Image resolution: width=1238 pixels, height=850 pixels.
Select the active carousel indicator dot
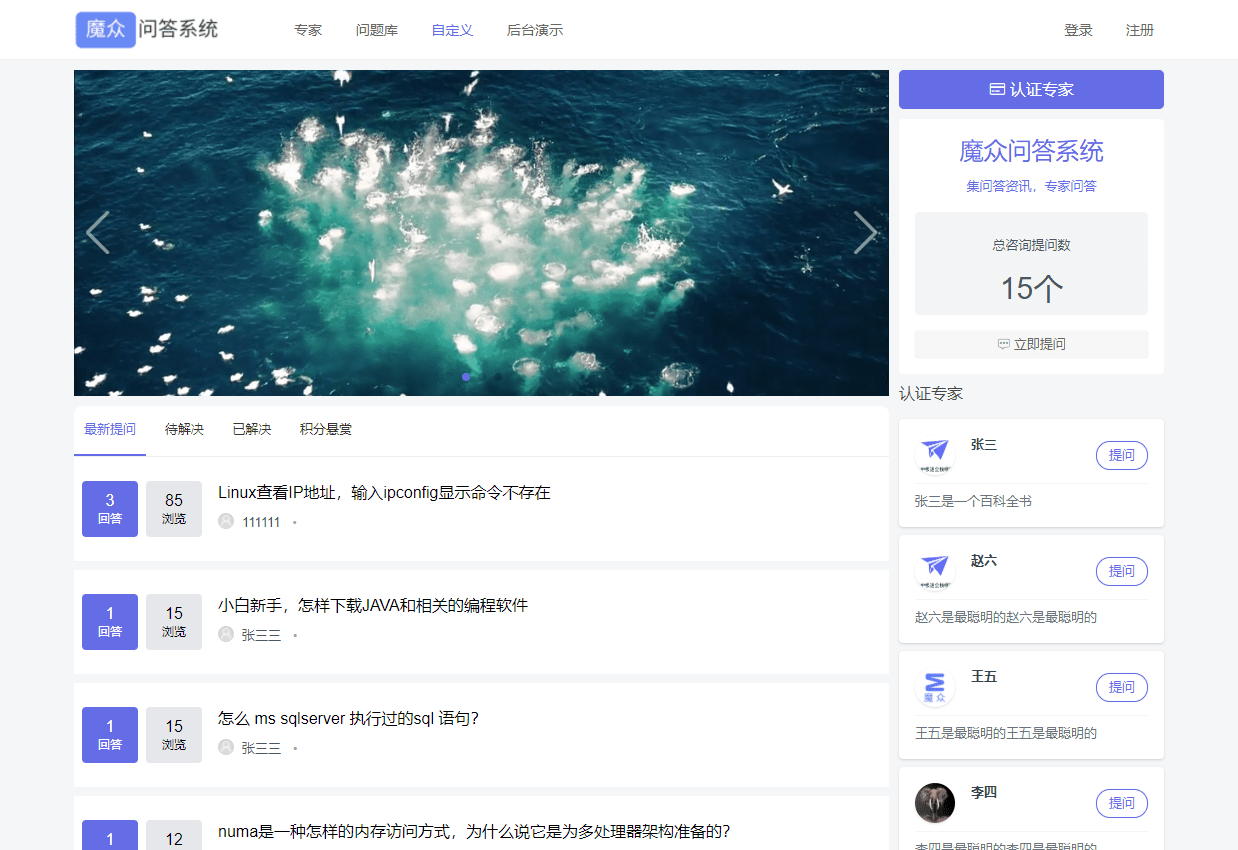pyautogui.click(x=466, y=377)
